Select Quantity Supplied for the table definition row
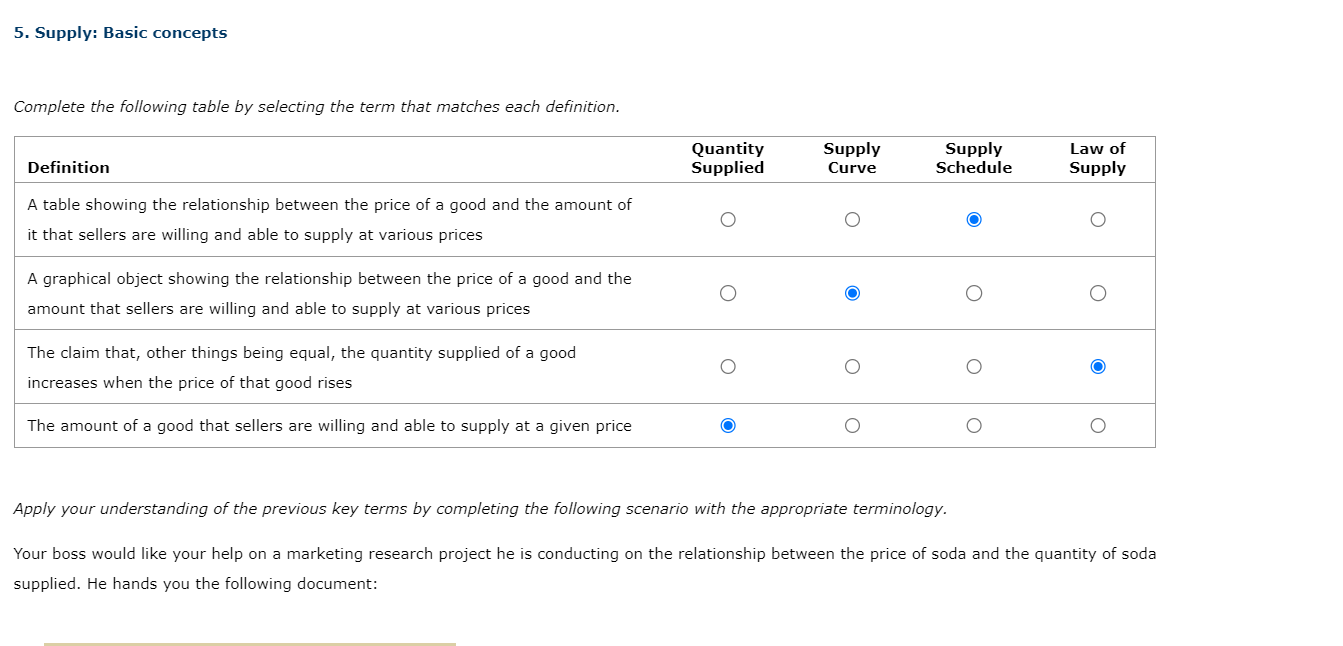This screenshot has width=1343, height=646. click(x=727, y=219)
